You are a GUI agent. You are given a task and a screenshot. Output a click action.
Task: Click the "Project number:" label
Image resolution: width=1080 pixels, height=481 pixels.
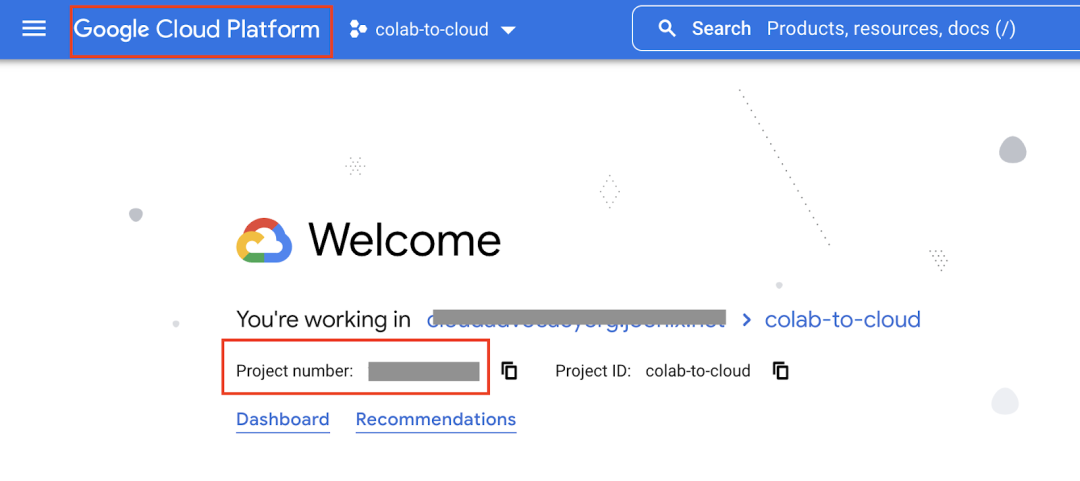pyautogui.click(x=295, y=371)
